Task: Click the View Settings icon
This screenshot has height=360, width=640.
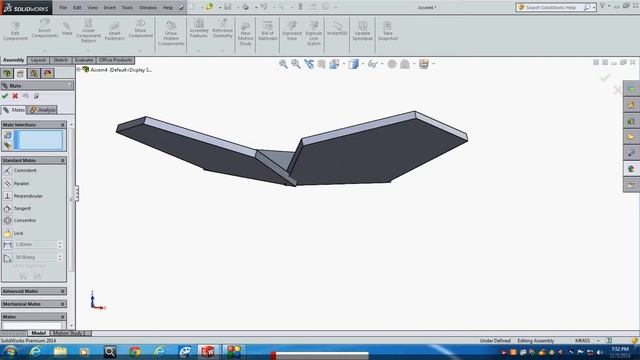Action: [x=424, y=64]
